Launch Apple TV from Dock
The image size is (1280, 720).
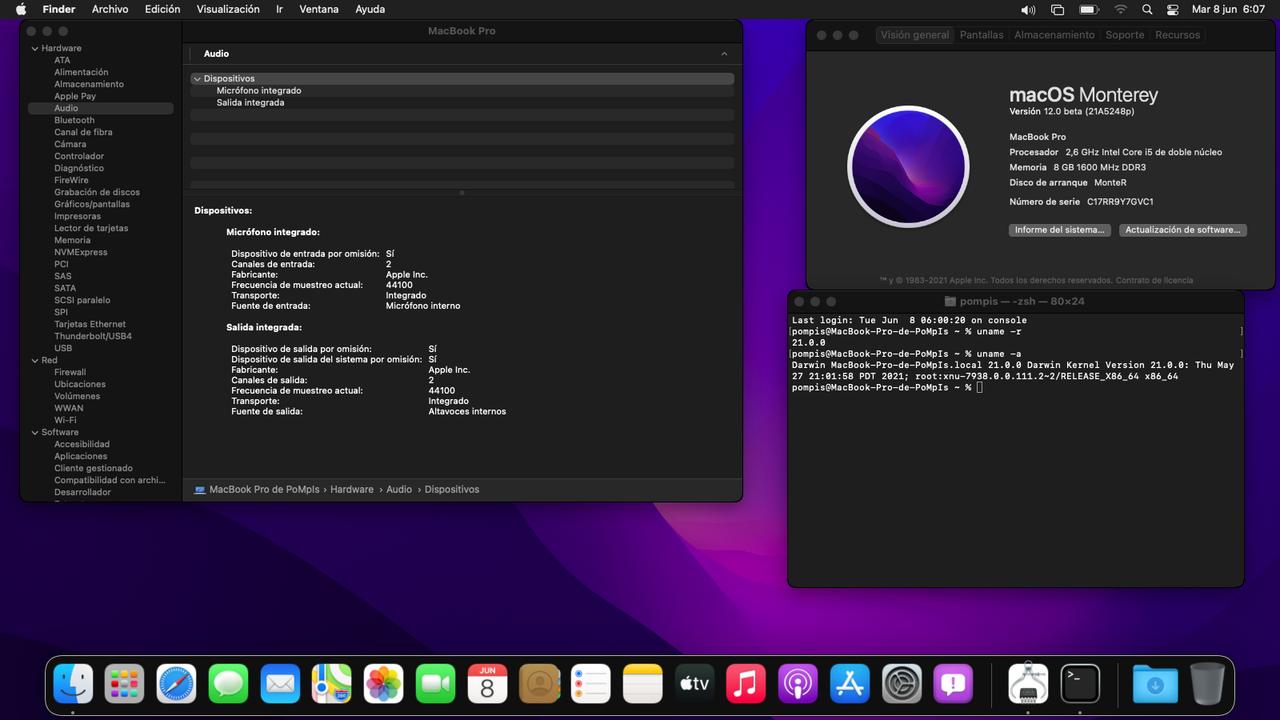coord(695,684)
